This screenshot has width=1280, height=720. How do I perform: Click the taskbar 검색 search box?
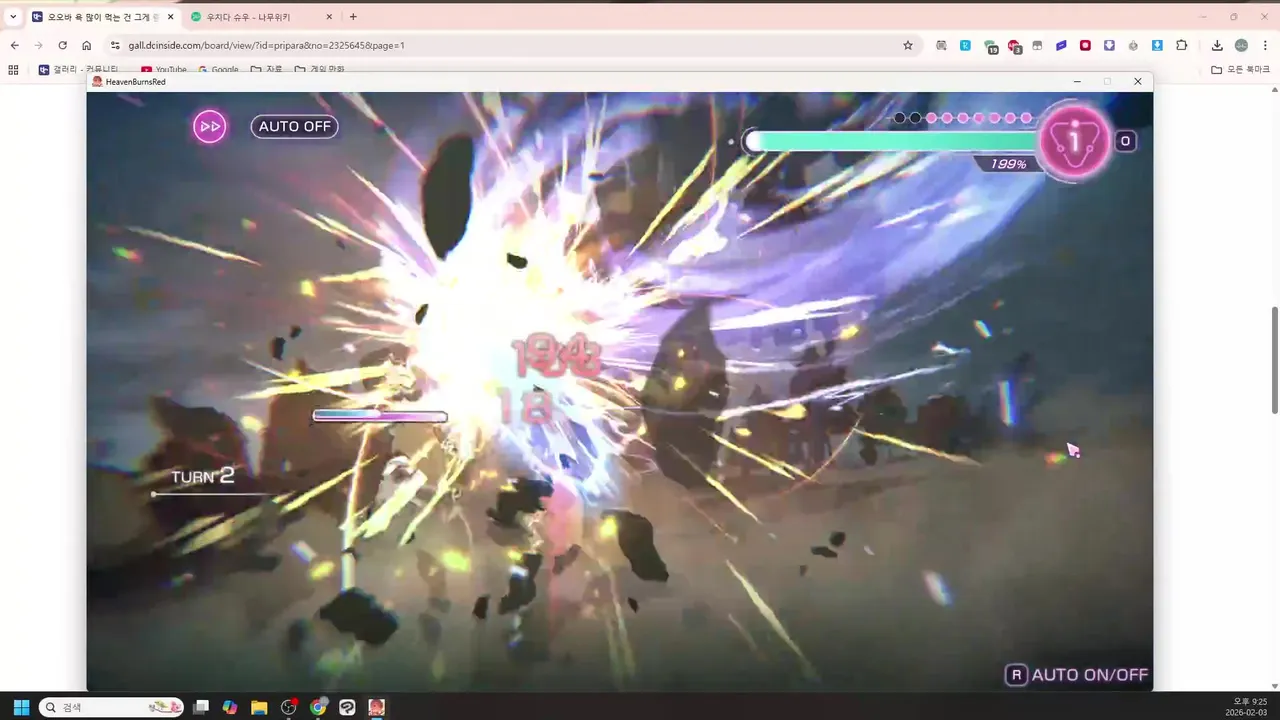tap(111, 707)
